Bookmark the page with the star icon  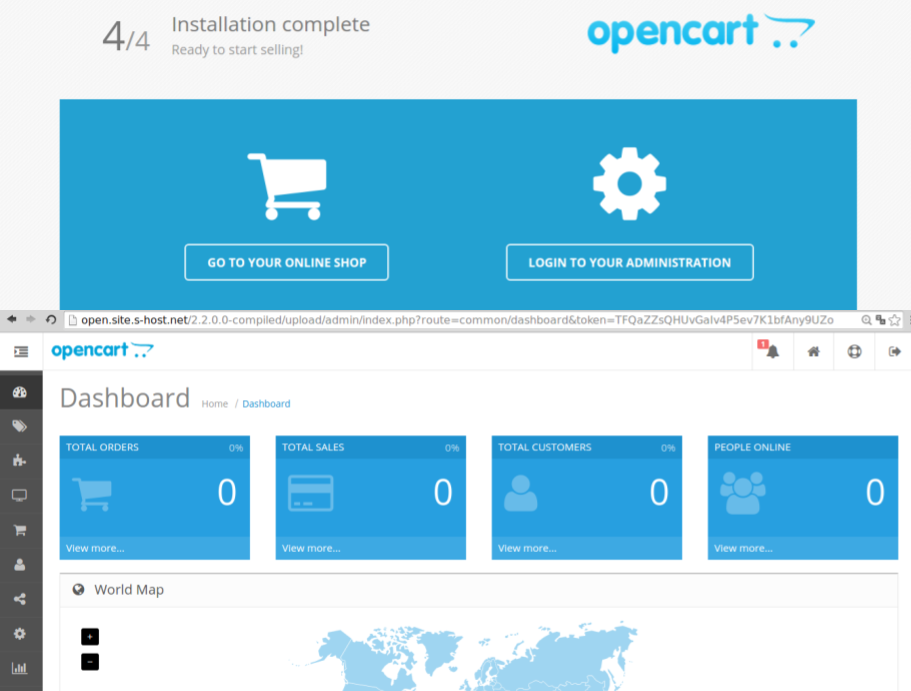[x=895, y=320]
